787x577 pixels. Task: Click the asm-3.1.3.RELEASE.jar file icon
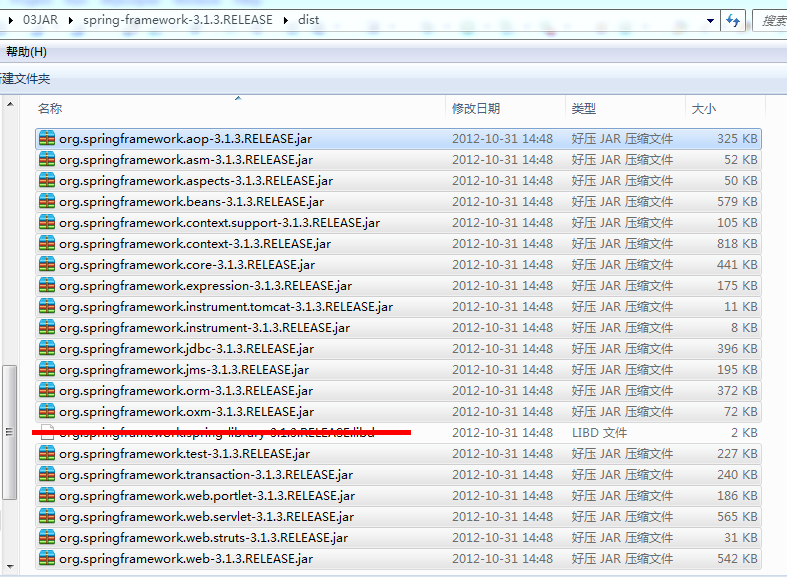pyautogui.click(x=47, y=160)
